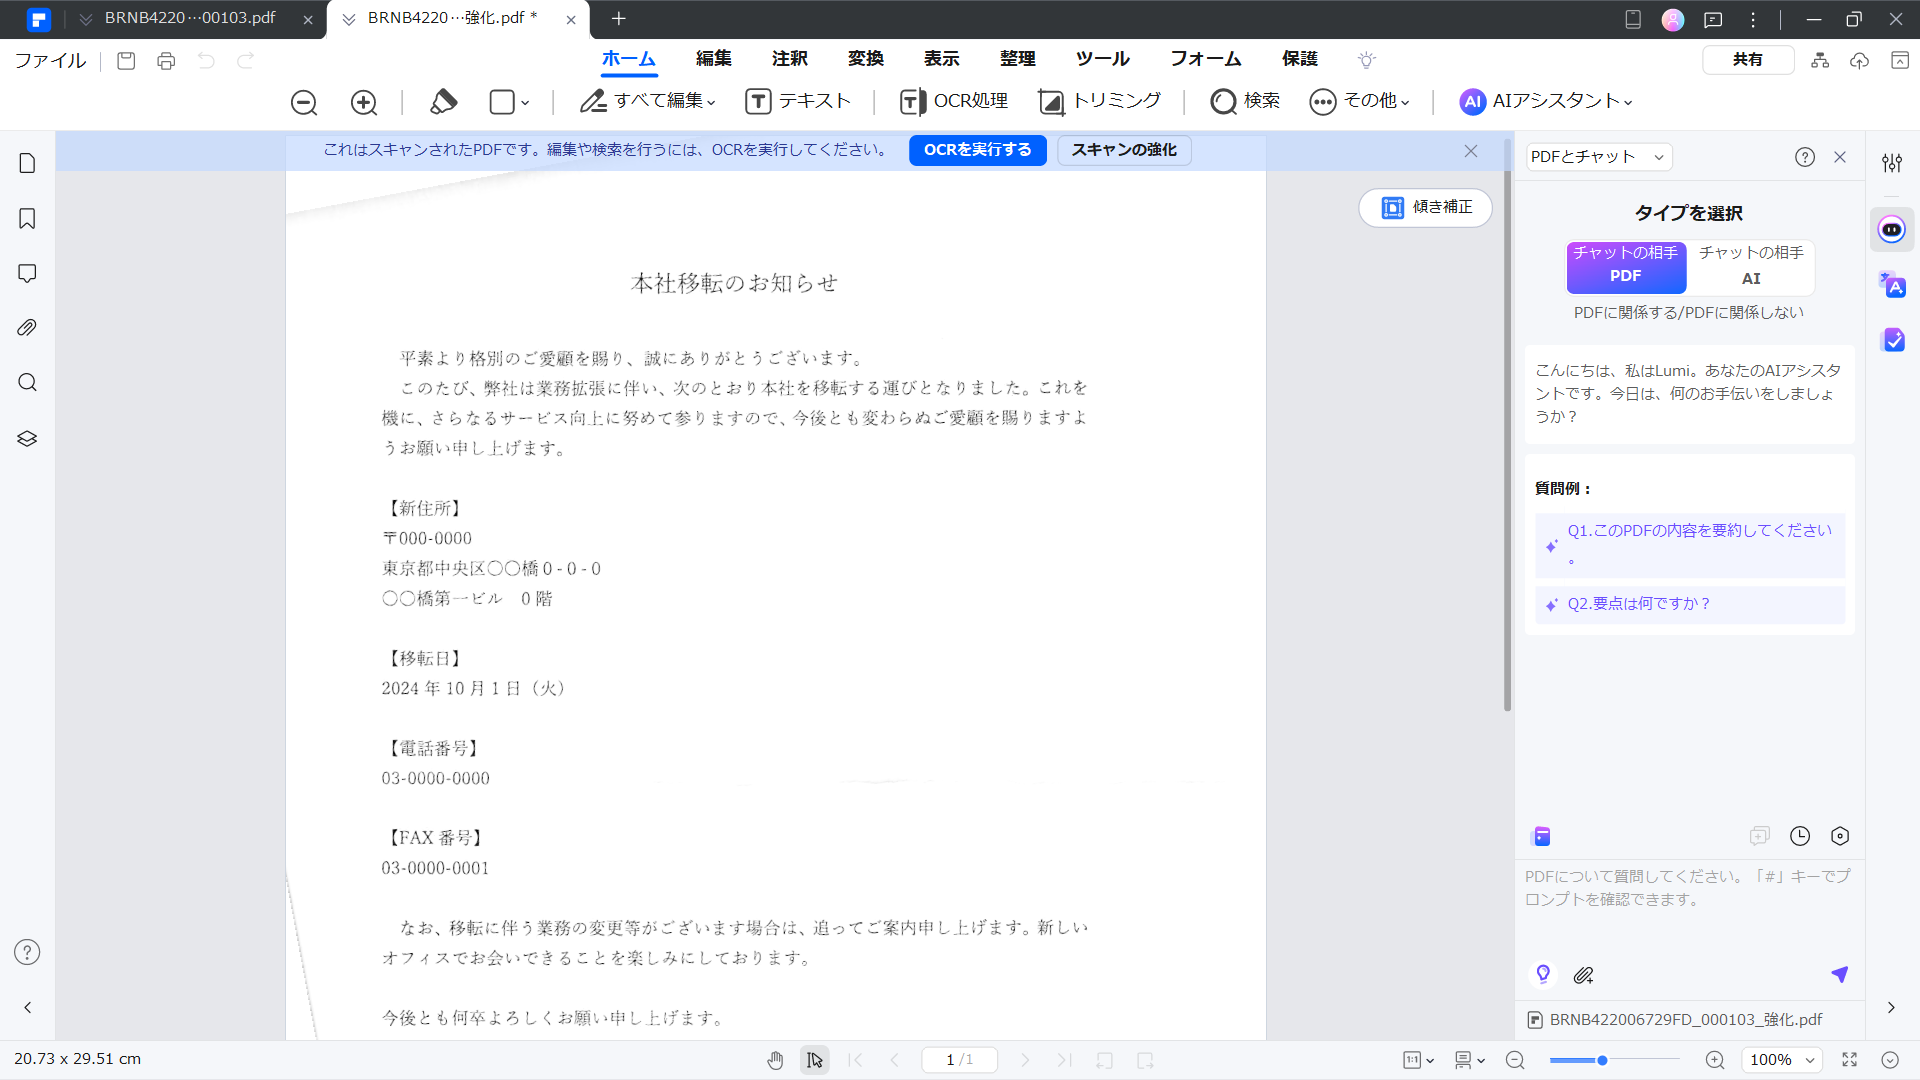Collapse left sidebar with arrow

tap(27, 1007)
